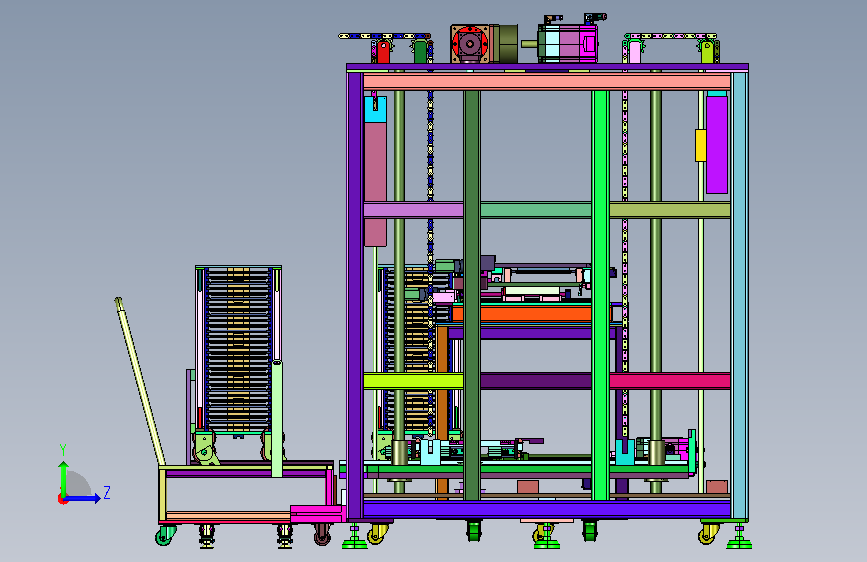Screen dimensions: 867x562
Task: Select the cyan block on the left counterweight
Action: coord(375,110)
